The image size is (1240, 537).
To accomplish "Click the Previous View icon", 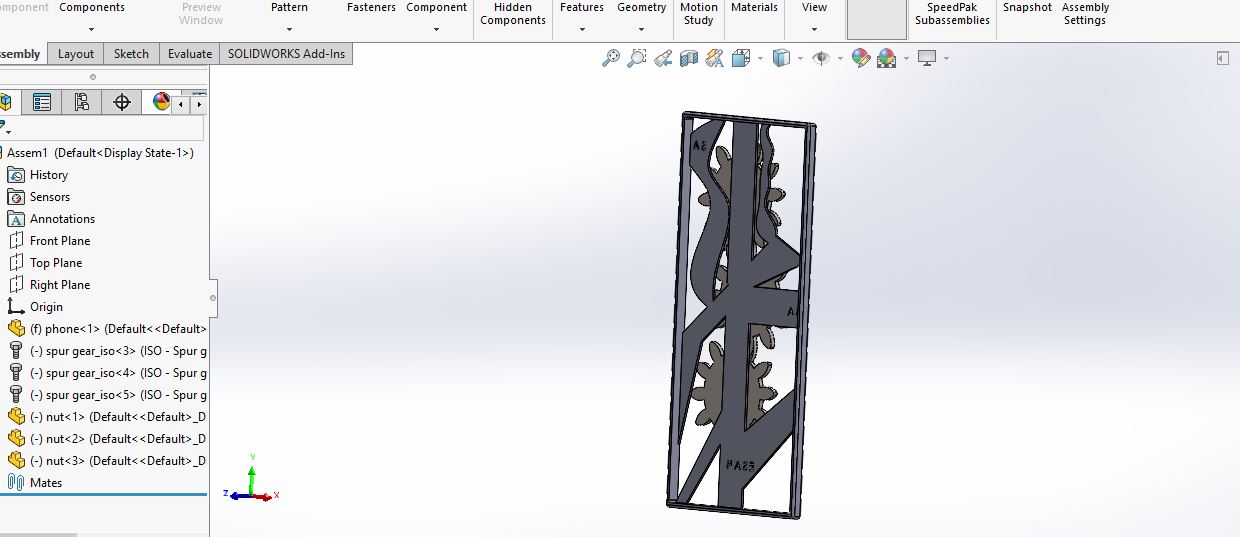I will pos(662,59).
